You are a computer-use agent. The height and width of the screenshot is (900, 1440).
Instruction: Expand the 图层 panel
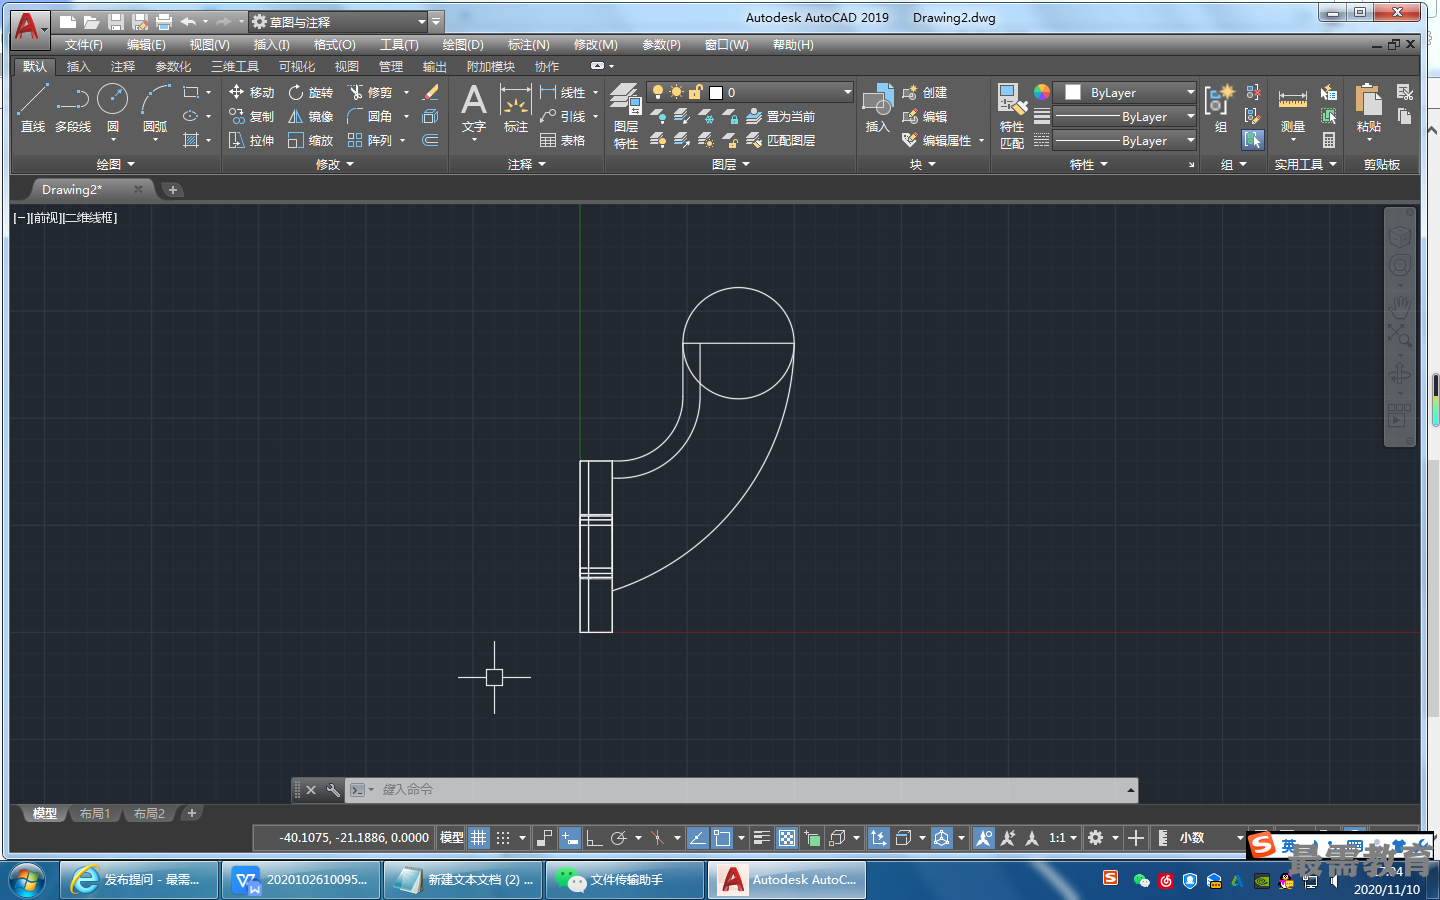coord(730,164)
